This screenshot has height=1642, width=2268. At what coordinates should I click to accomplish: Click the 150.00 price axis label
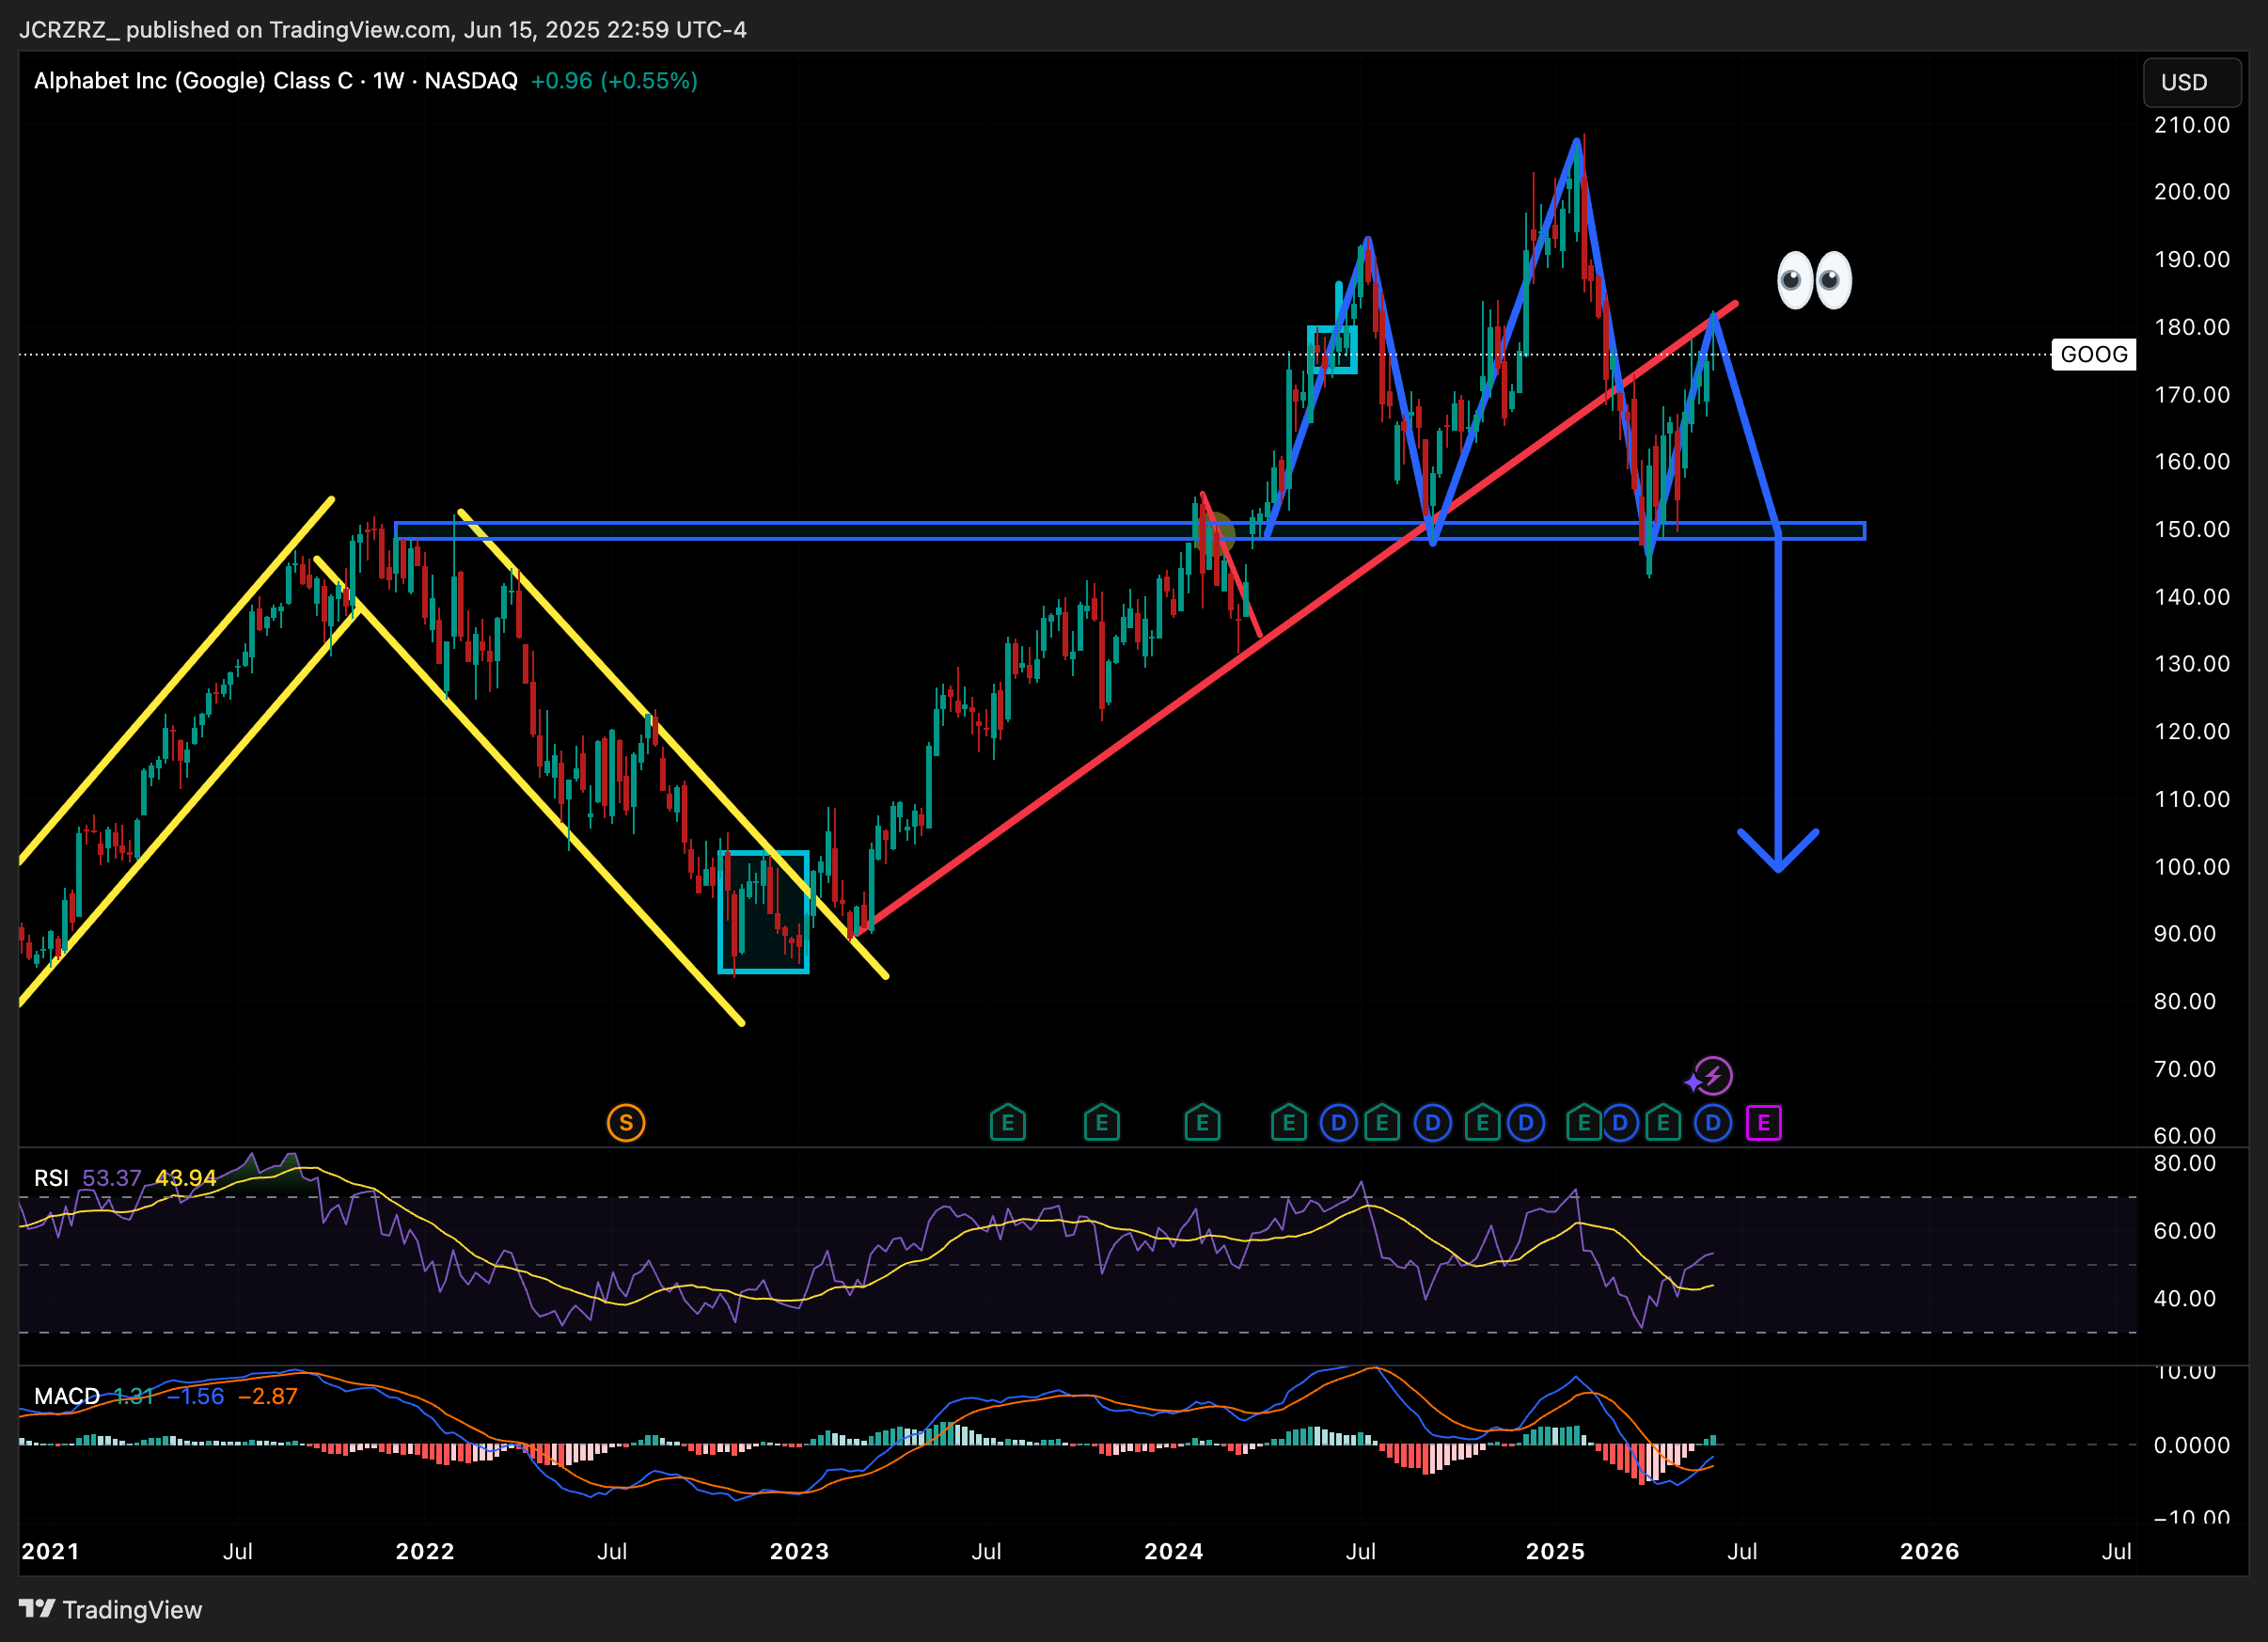tap(2192, 529)
